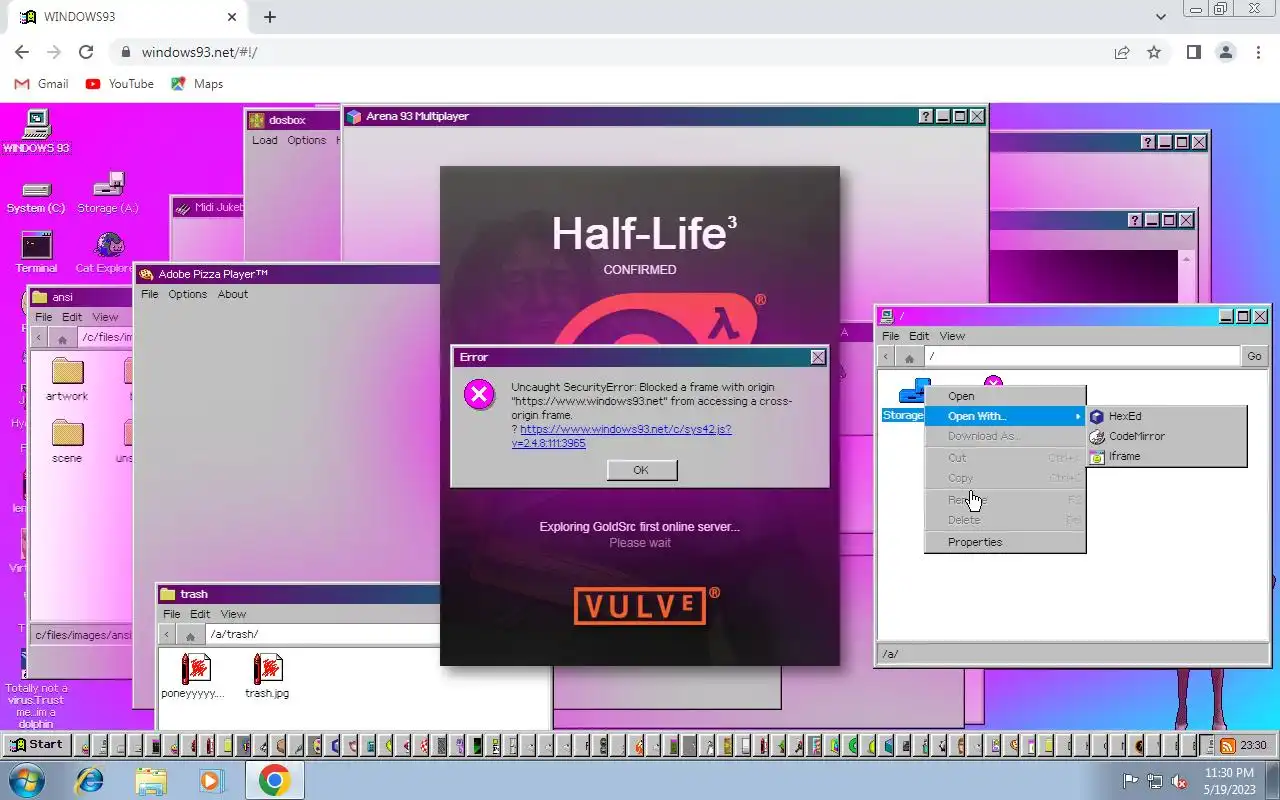Expand the Chrome tab search chevron

pos(1161,17)
